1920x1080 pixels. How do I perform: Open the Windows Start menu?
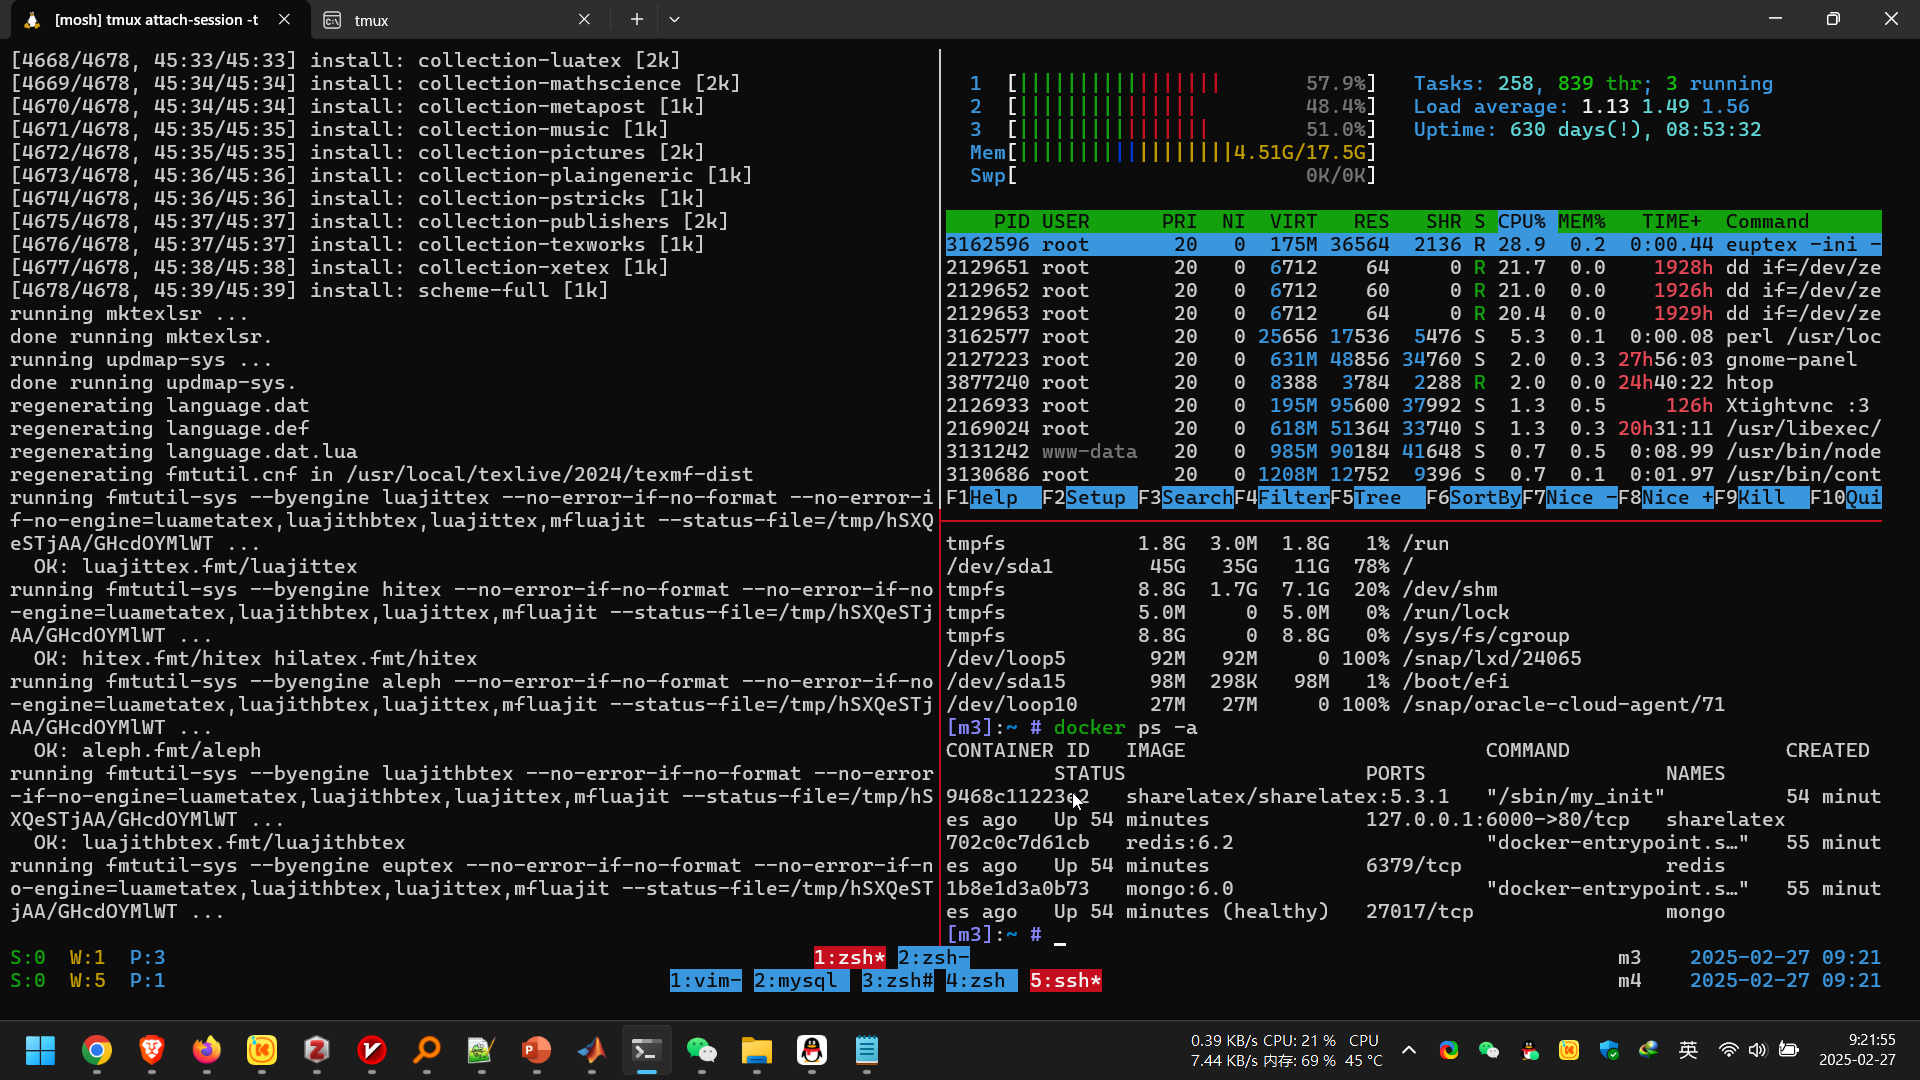41,1050
